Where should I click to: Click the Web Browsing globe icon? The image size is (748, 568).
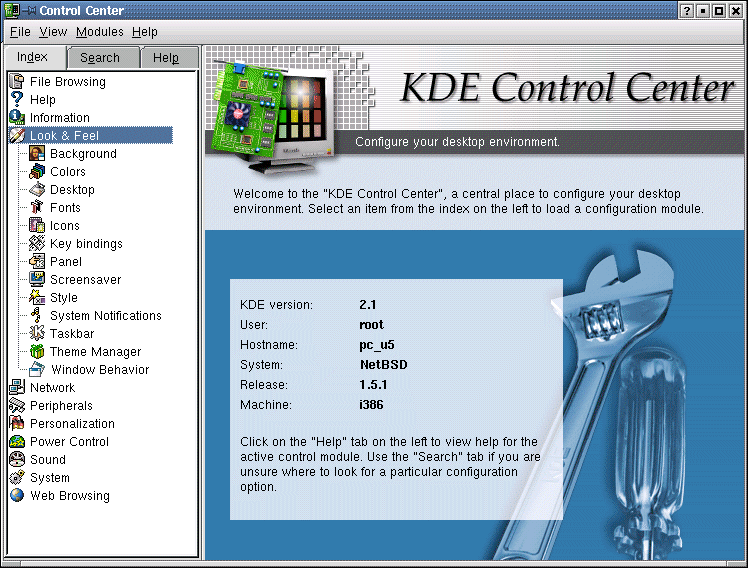point(17,495)
